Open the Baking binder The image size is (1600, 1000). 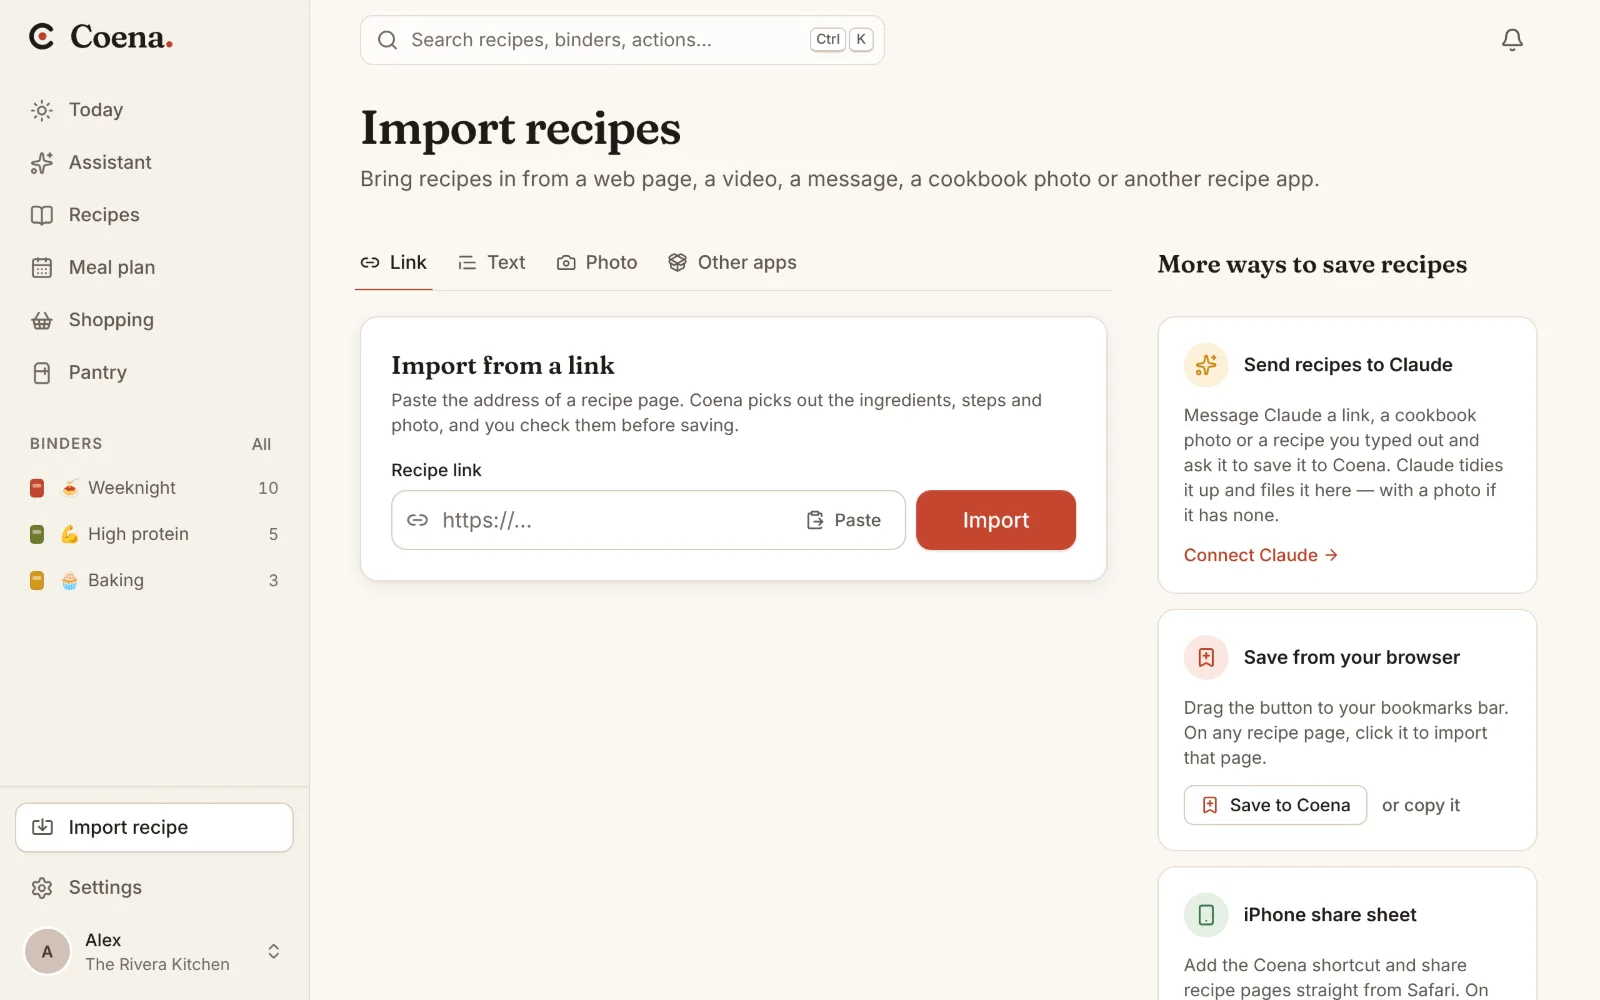pos(154,580)
